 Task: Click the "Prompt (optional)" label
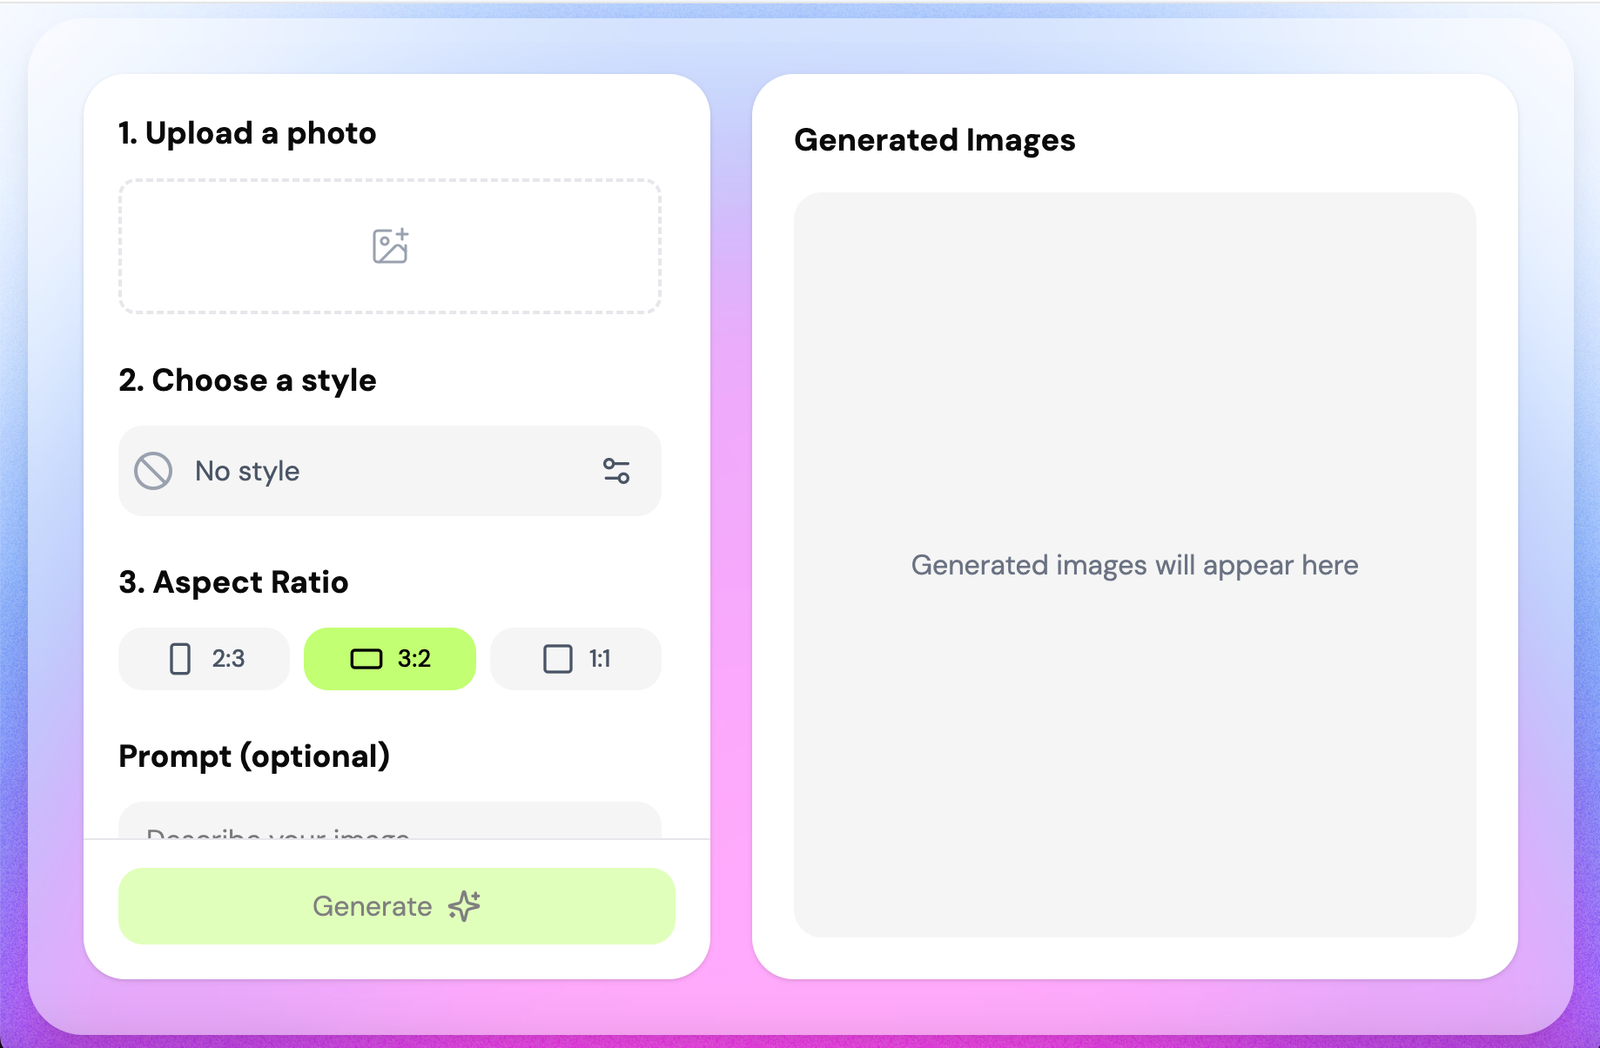[254, 756]
